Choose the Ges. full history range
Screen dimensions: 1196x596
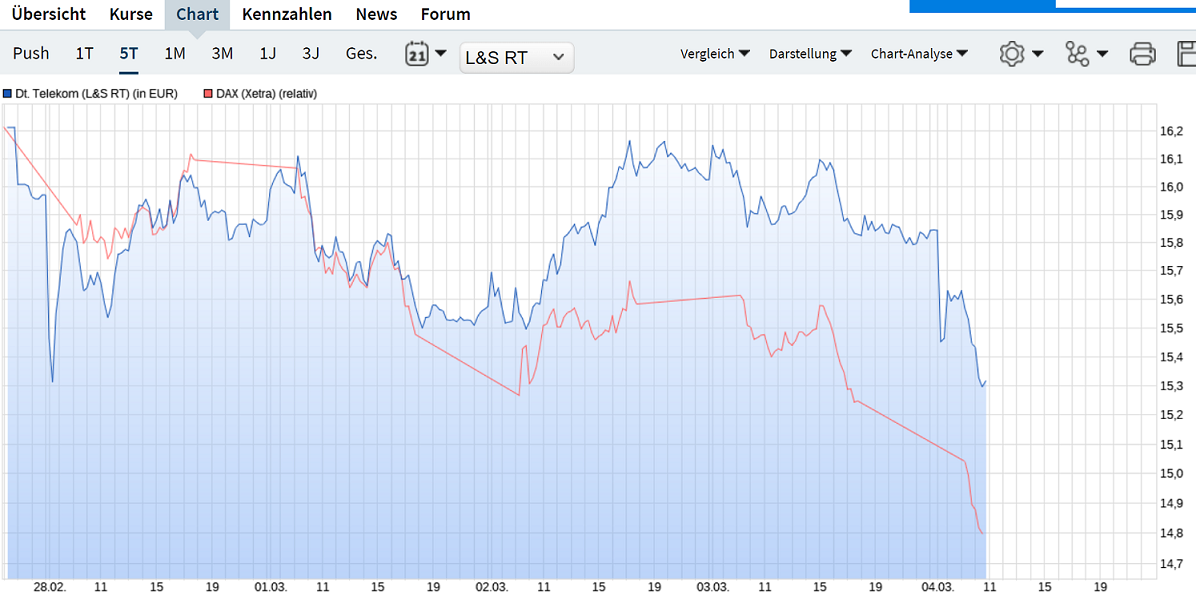click(362, 53)
